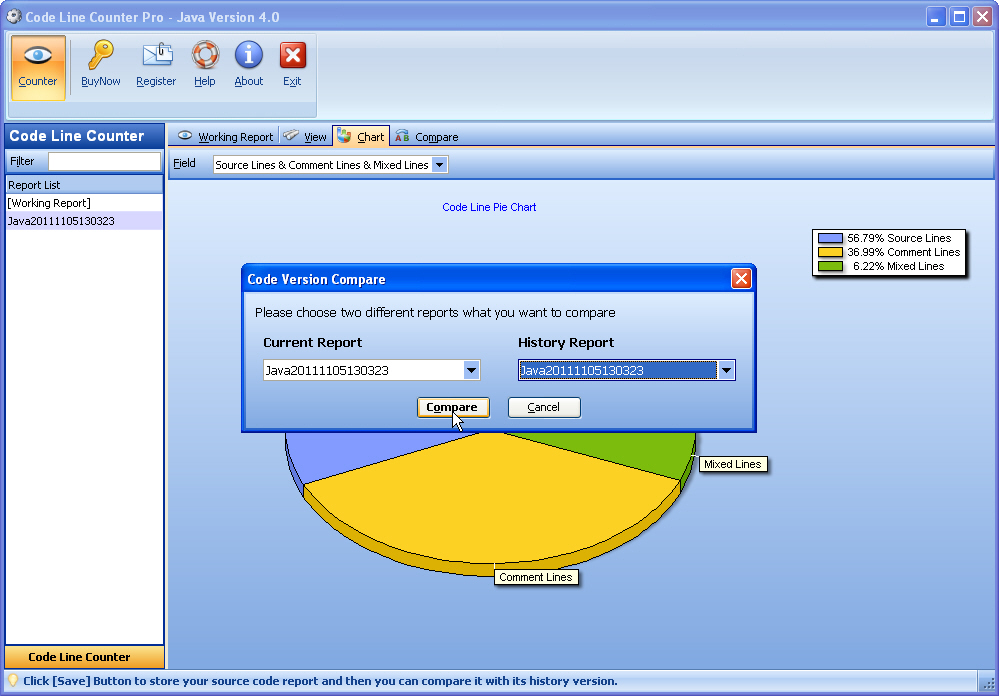The width and height of the screenshot is (999, 696).
Task: Click the green Mixed Lines legend swatch
Action: [830, 266]
